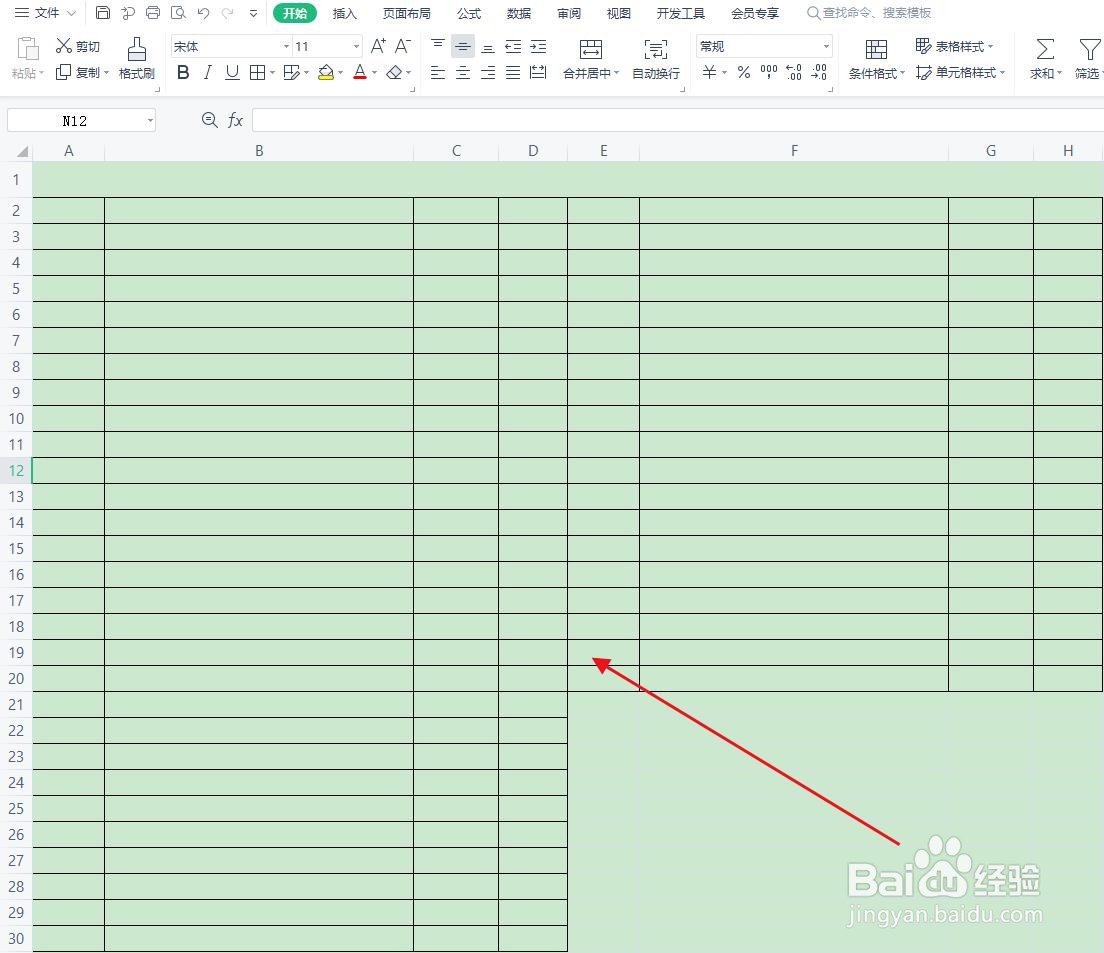Click the search commands box
The width and height of the screenshot is (1104, 953).
[x=870, y=13]
